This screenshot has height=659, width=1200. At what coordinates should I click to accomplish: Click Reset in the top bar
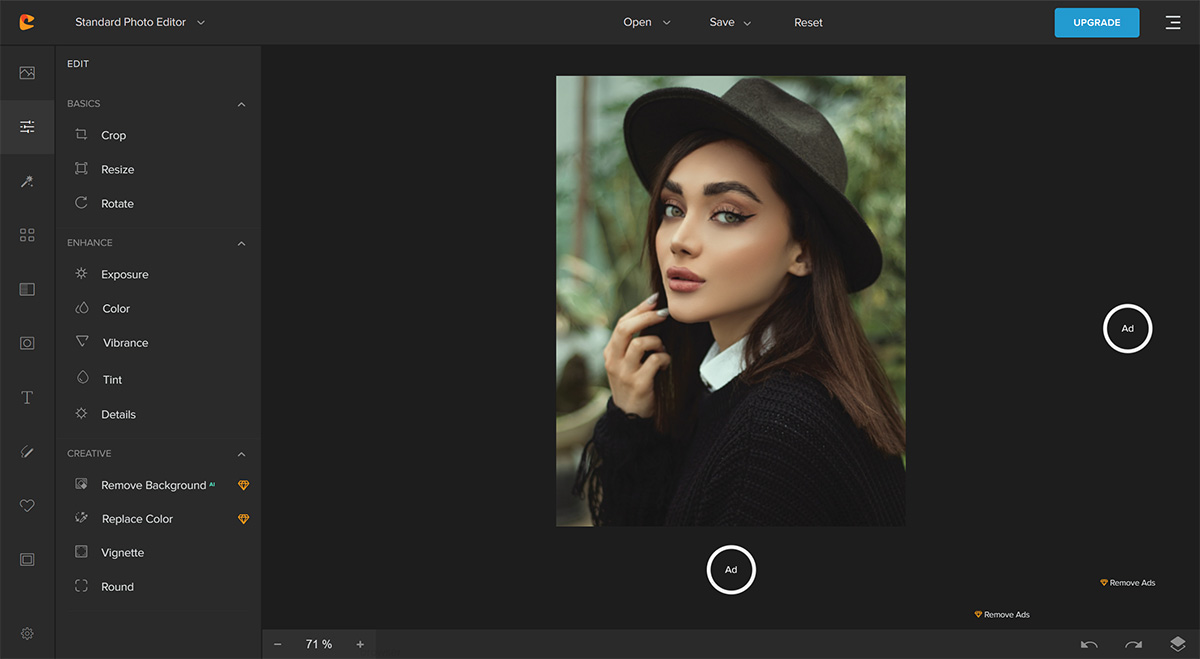808,22
